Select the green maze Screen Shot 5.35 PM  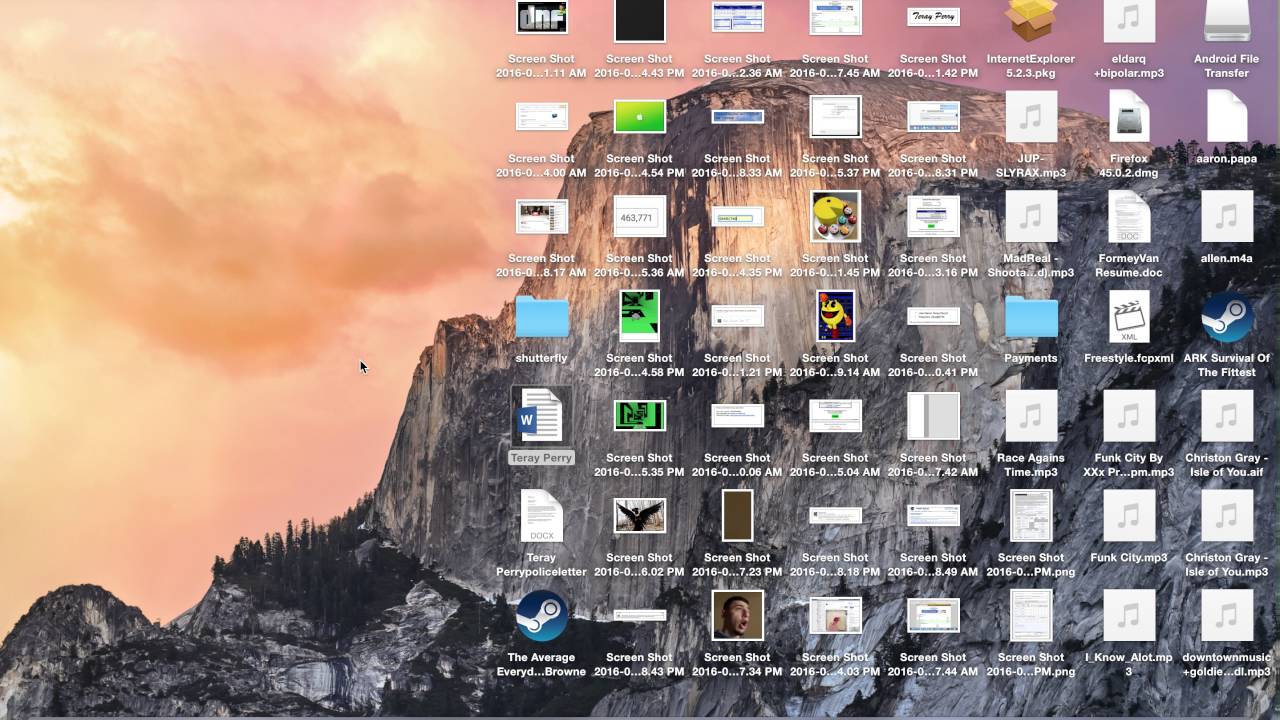640,415
